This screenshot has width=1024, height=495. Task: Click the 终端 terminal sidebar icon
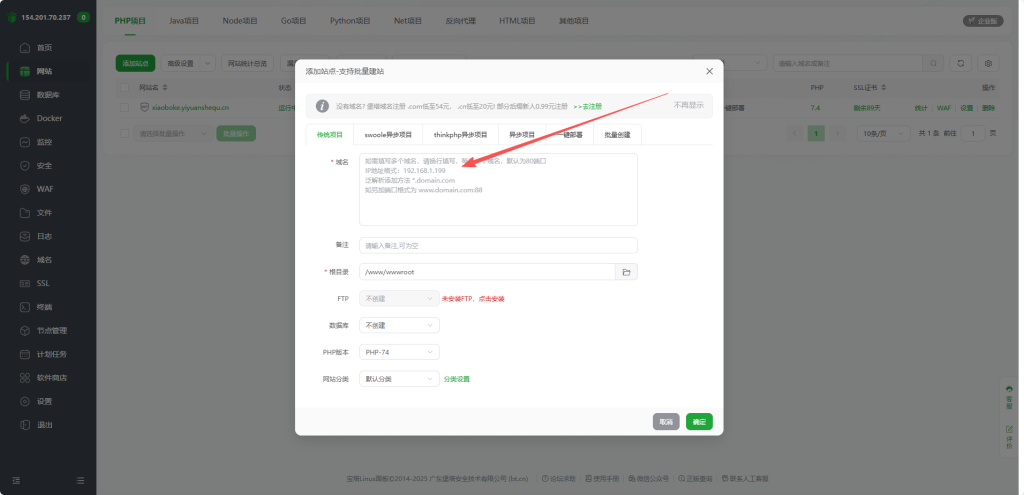pyautogui.click(x=26, y=307)
